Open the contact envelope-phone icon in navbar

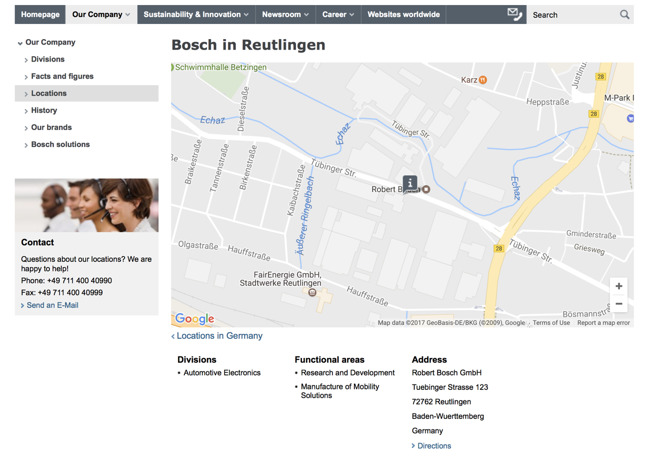point(515,14)
